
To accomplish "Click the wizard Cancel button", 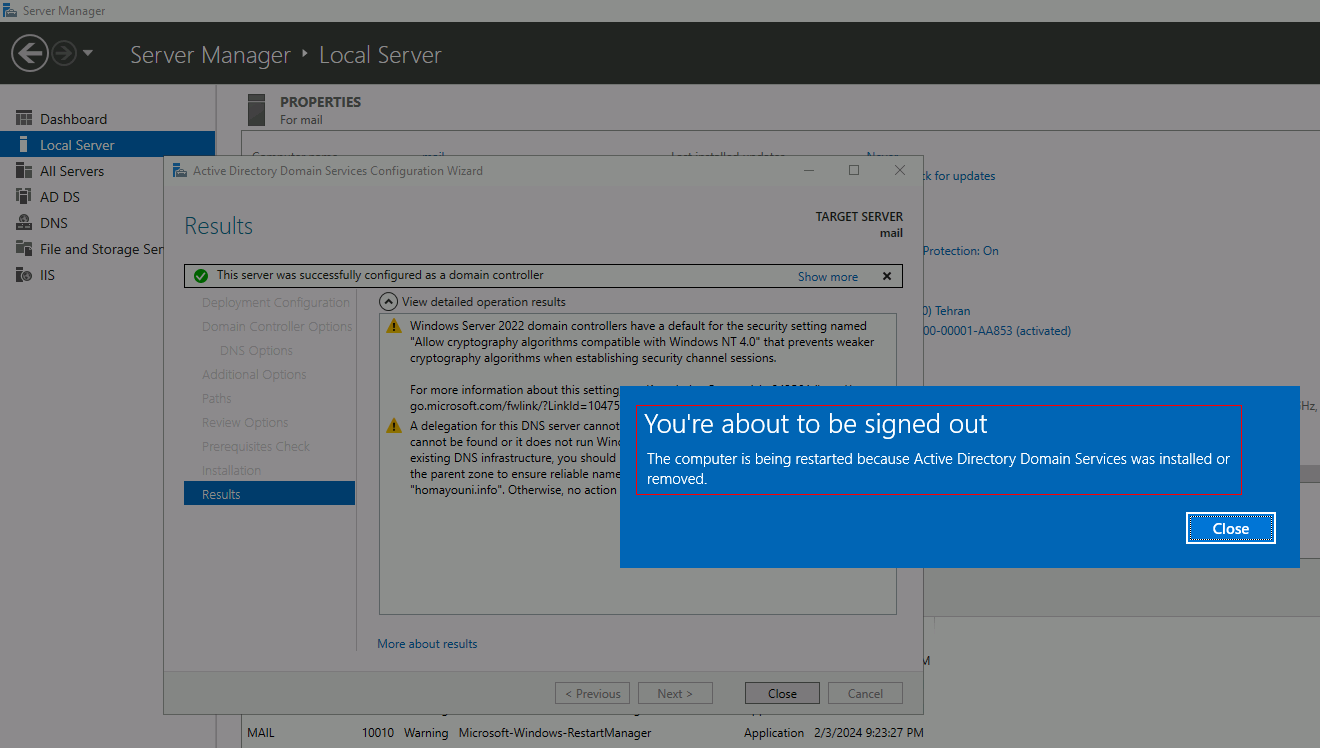I will [865, 693].
